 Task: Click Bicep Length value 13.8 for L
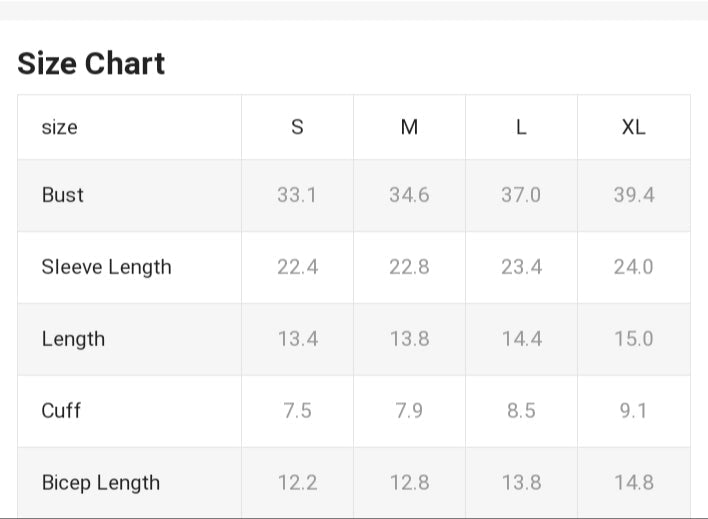(x=521, y=483)
